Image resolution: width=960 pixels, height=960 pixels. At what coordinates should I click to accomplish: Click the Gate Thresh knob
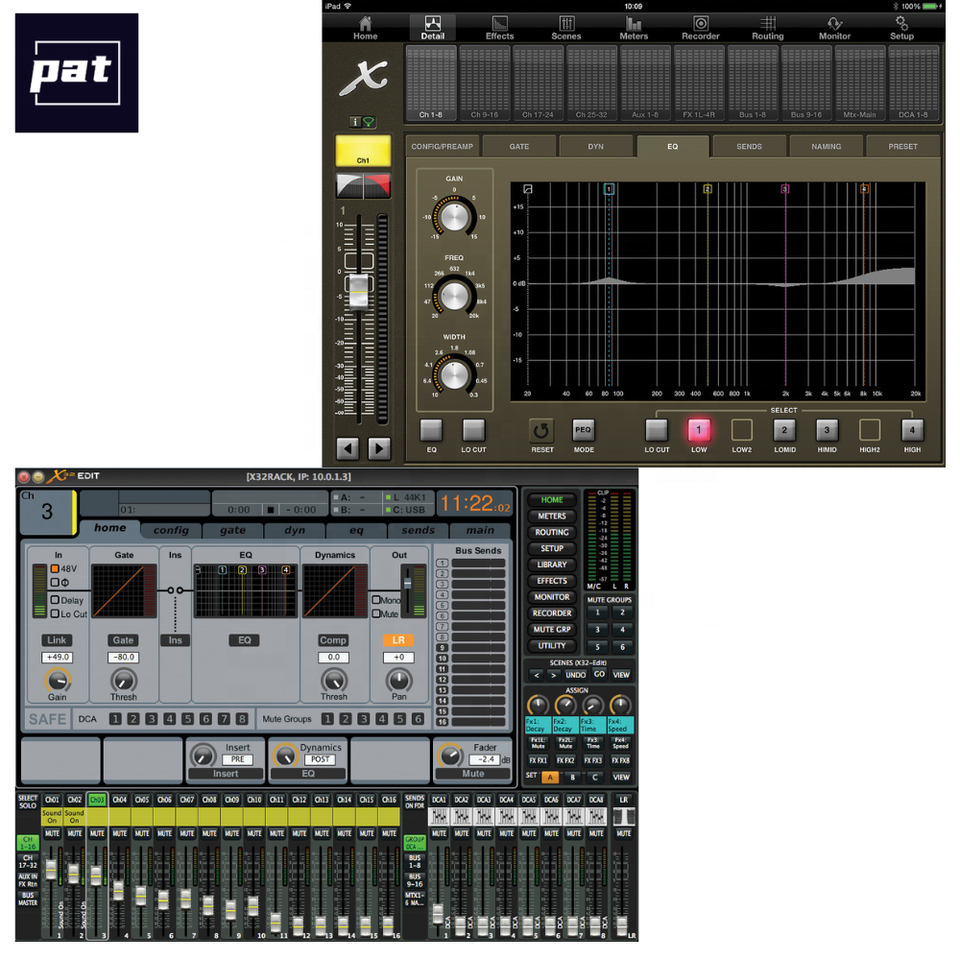[123, 680]
